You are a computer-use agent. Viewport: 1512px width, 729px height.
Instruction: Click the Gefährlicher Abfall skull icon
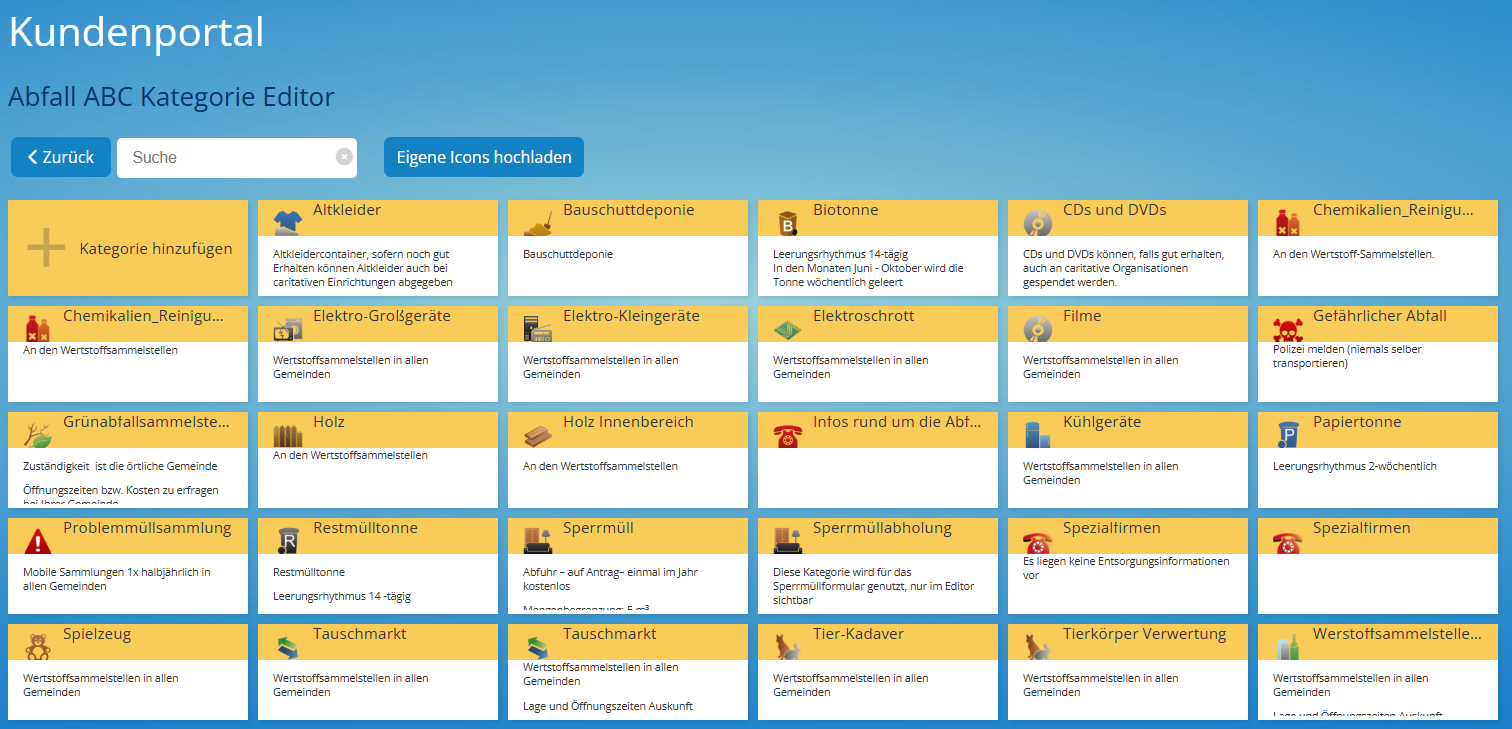[1287, 328]
